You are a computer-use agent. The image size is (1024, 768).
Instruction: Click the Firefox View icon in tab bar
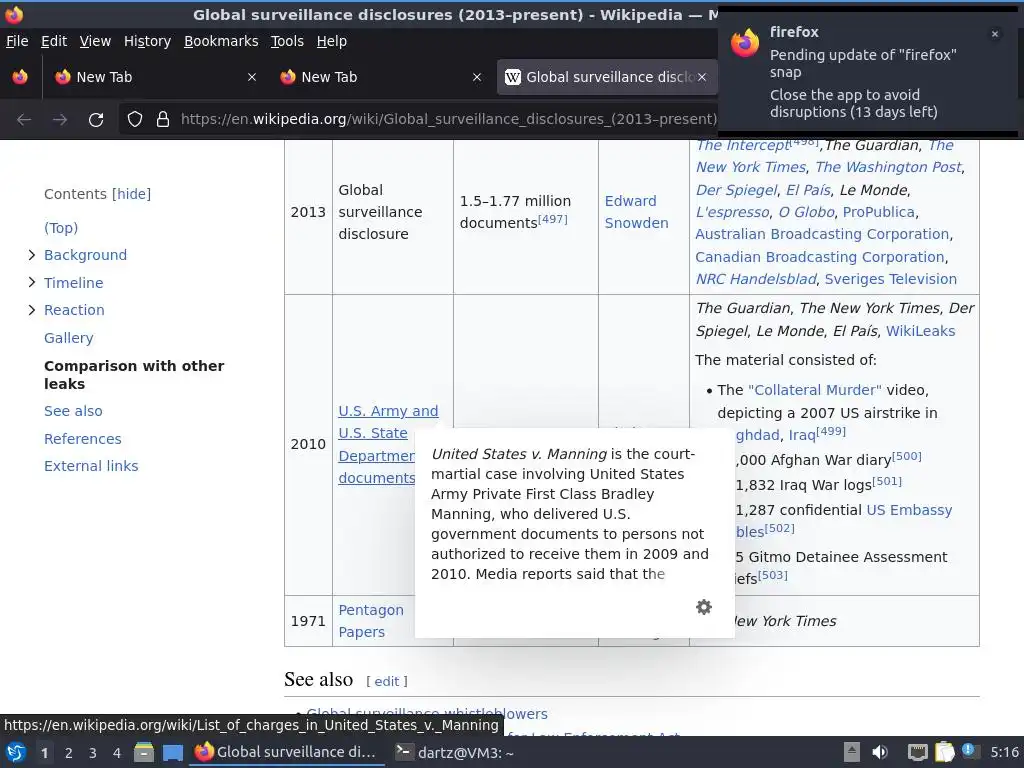(20, 77)
